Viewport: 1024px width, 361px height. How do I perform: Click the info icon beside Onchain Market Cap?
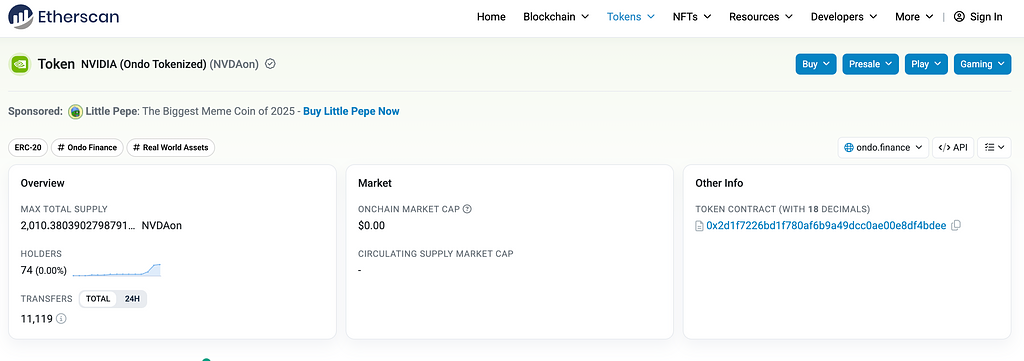coord(467,210)
